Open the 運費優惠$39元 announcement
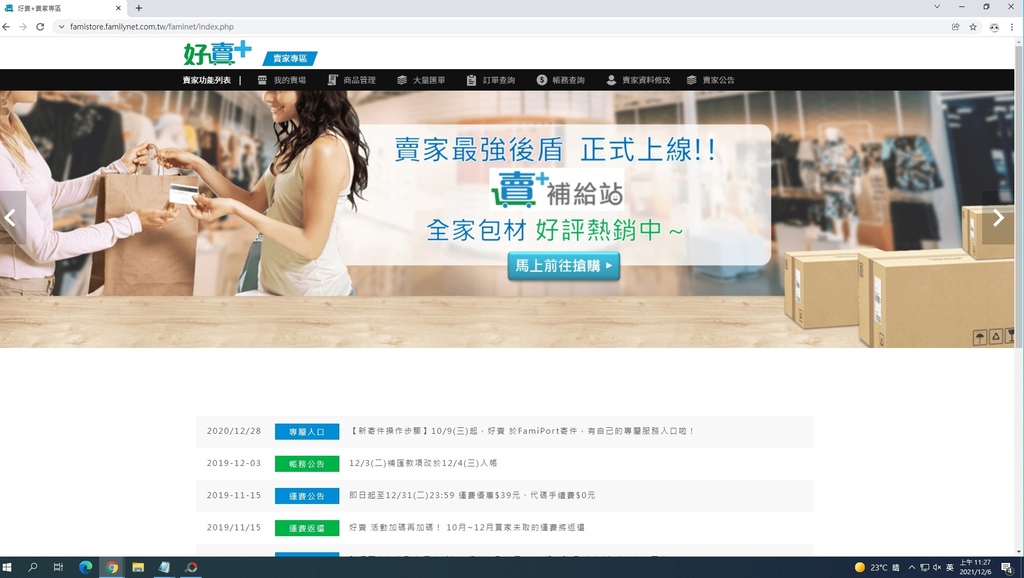This screenshot has width=1024, height=578. point(472,495)
